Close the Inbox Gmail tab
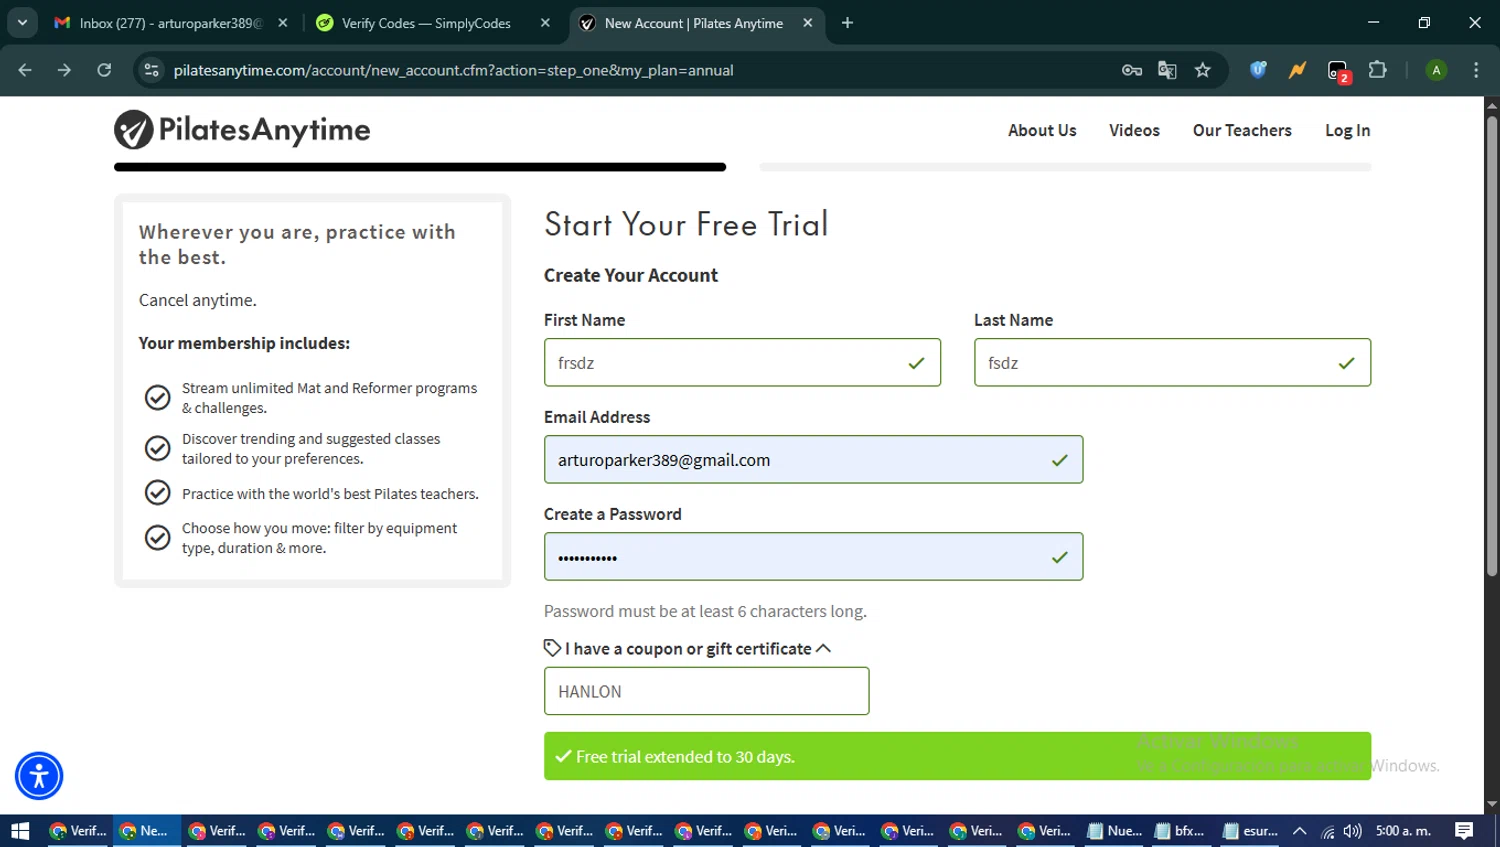1500x847 pixels. click(x=283, y=23)
